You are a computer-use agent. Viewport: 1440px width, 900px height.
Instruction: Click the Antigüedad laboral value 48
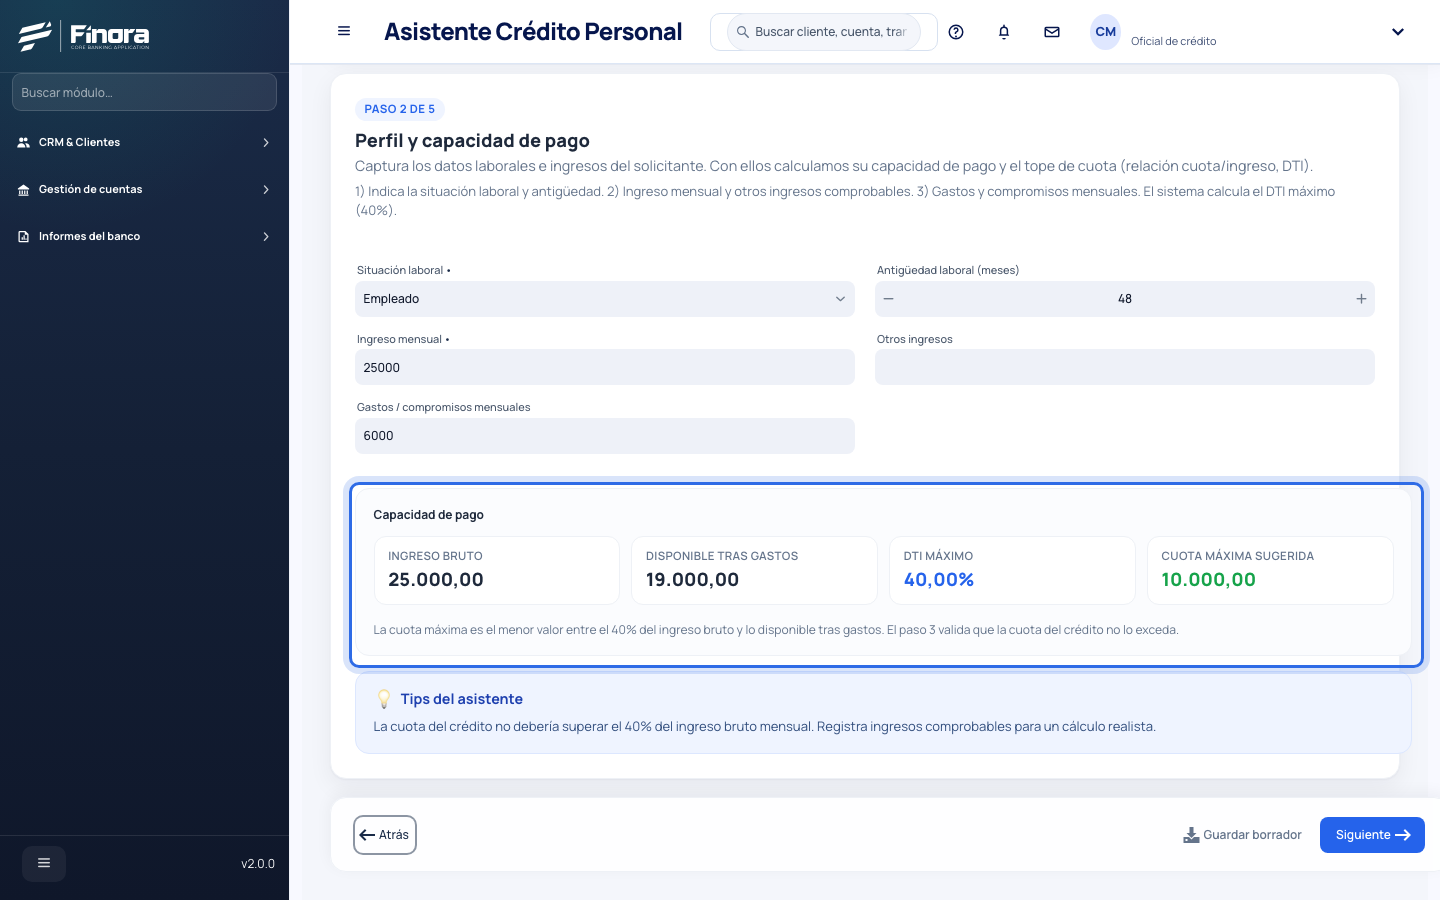tap(1125, 299)
